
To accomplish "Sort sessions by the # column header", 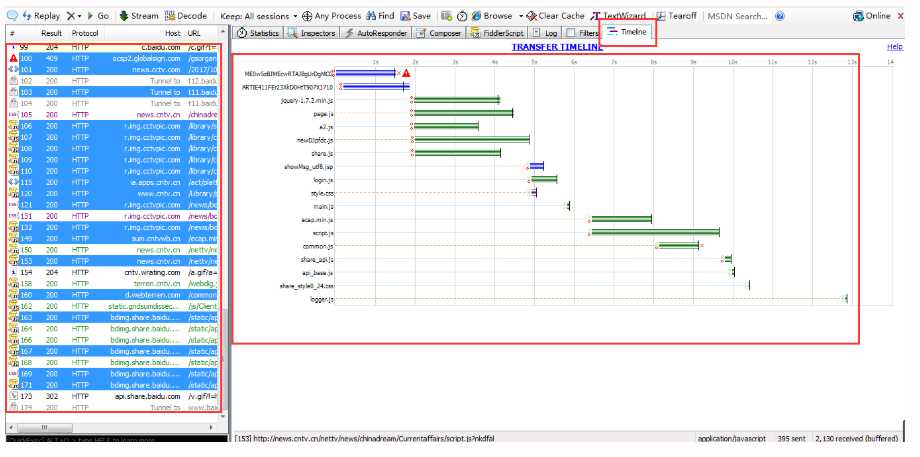I will (12, 33).
